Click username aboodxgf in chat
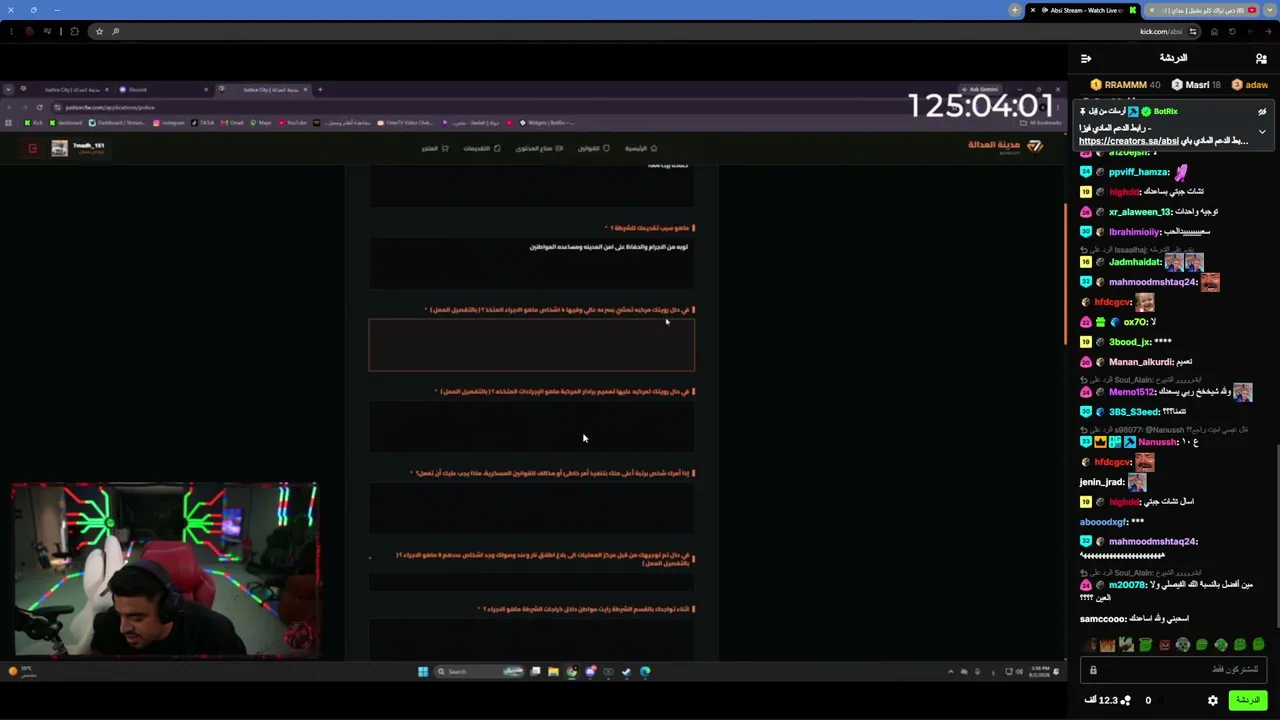The width and height of the screenshot is (1280, 720). point(1103,522)
